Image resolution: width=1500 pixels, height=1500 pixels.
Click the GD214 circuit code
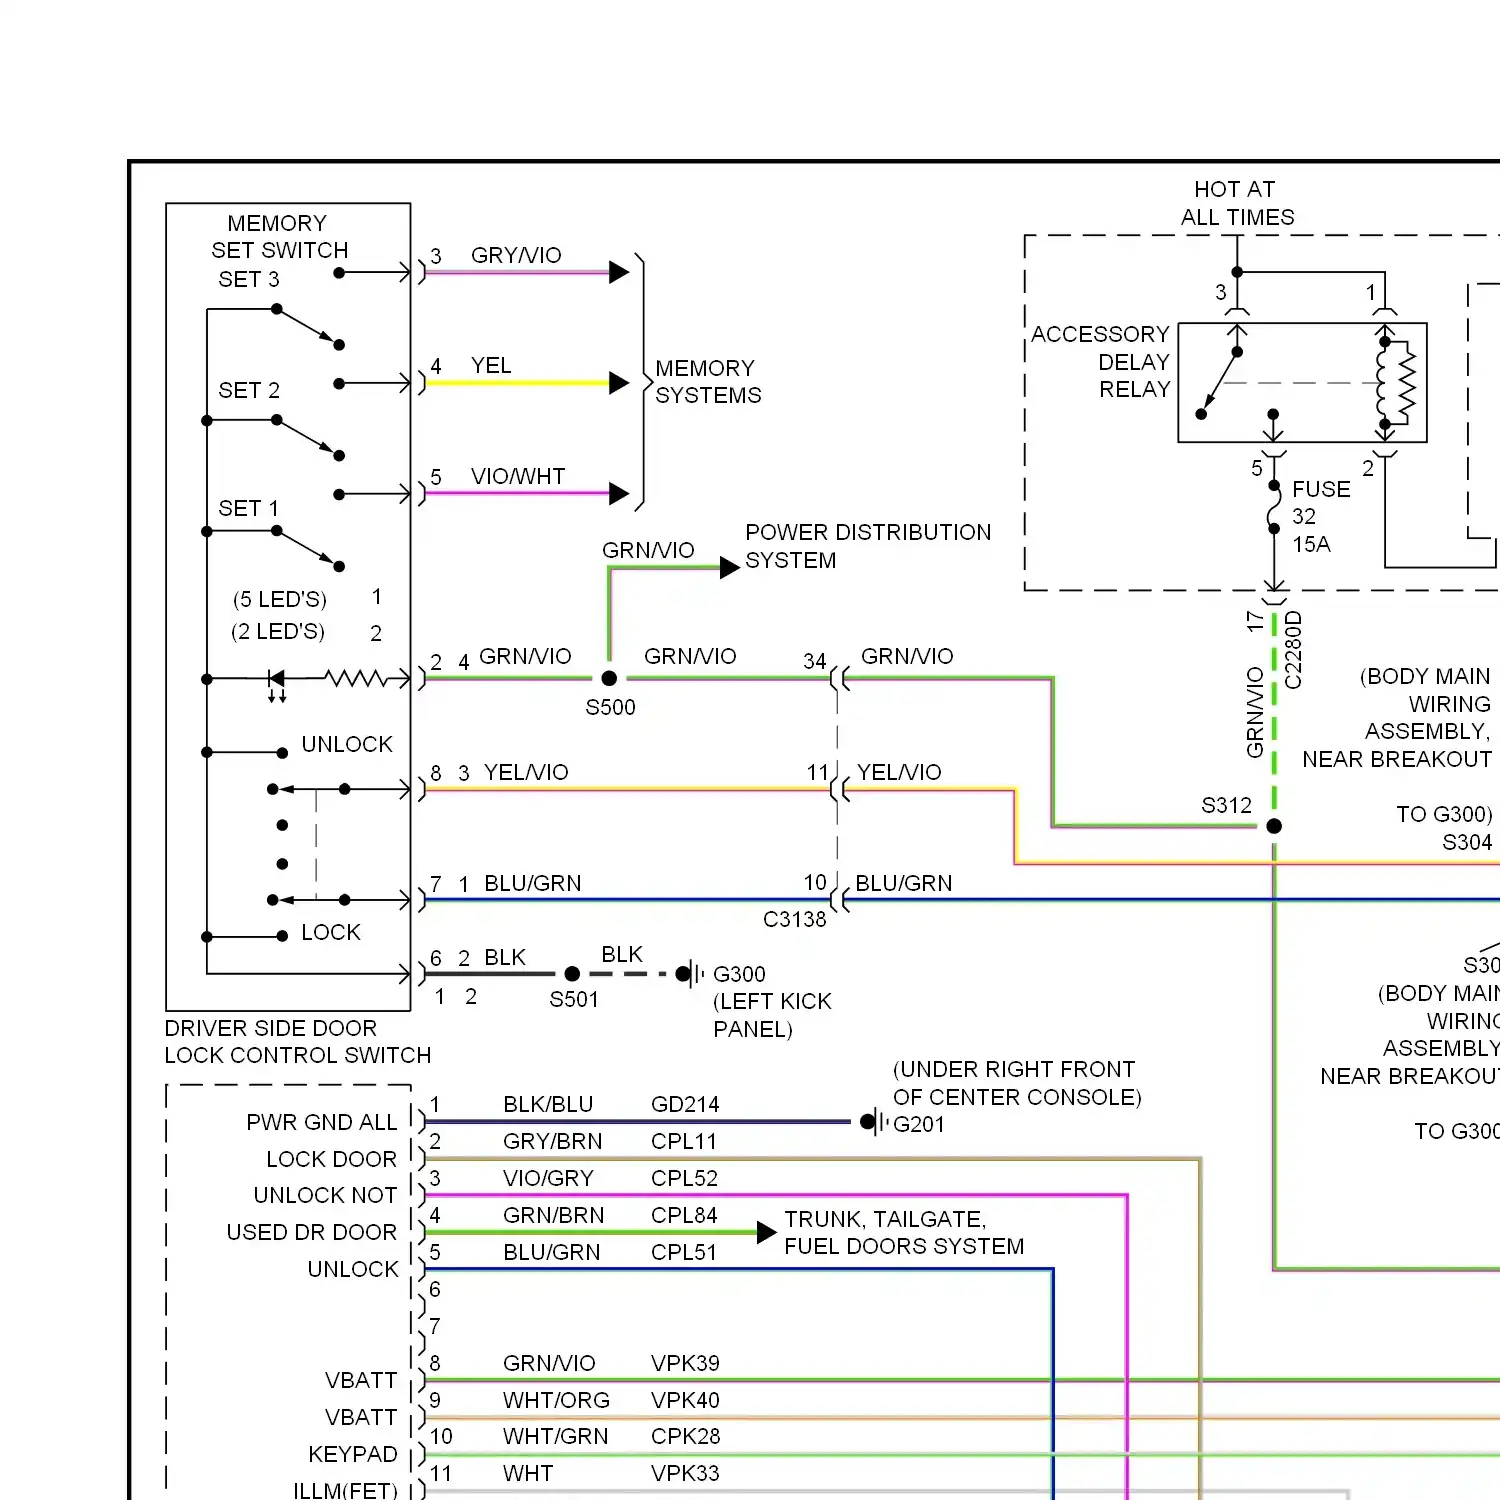[685, 1104]
